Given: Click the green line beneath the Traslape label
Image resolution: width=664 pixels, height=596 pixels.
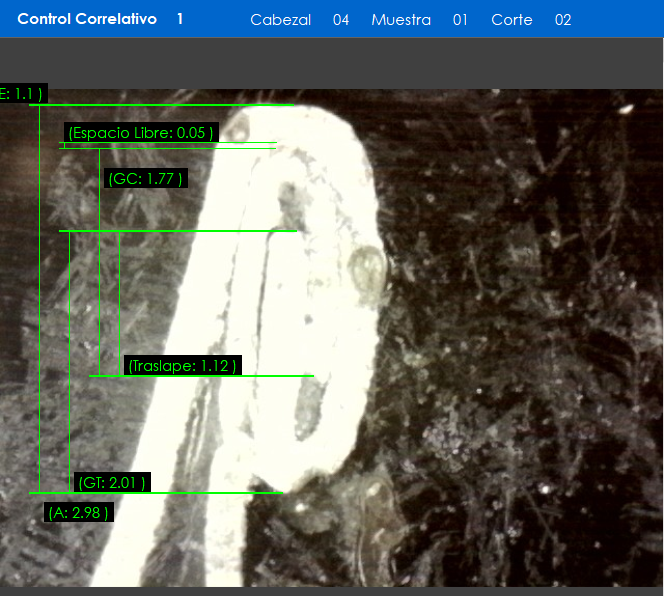Looking at the screenshot, I should (x=200, y=377).
